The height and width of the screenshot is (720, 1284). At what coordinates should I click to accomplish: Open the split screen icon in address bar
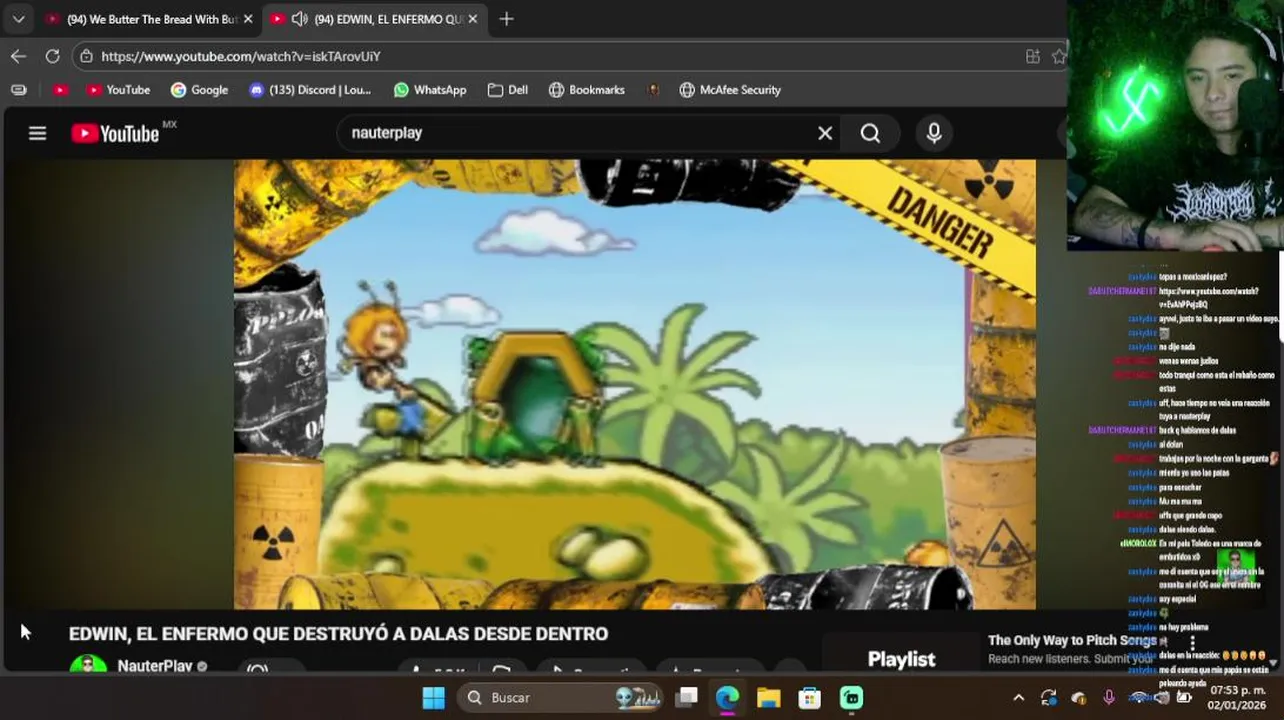(1033, 56)
